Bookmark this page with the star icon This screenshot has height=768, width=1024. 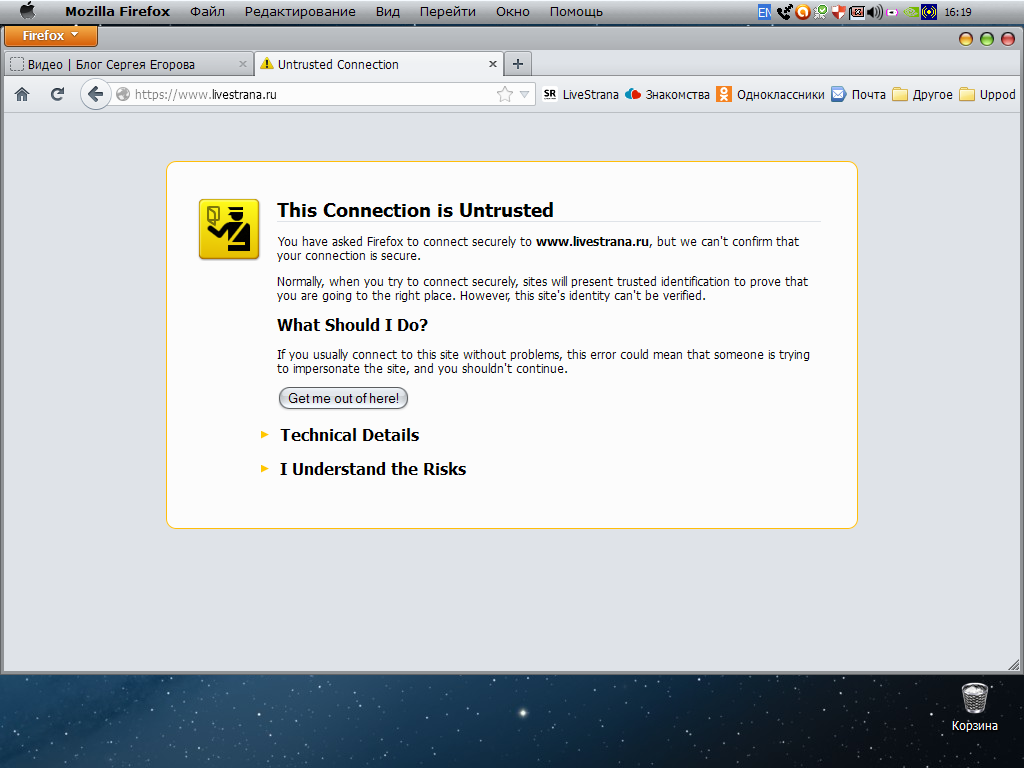point(505,94)
